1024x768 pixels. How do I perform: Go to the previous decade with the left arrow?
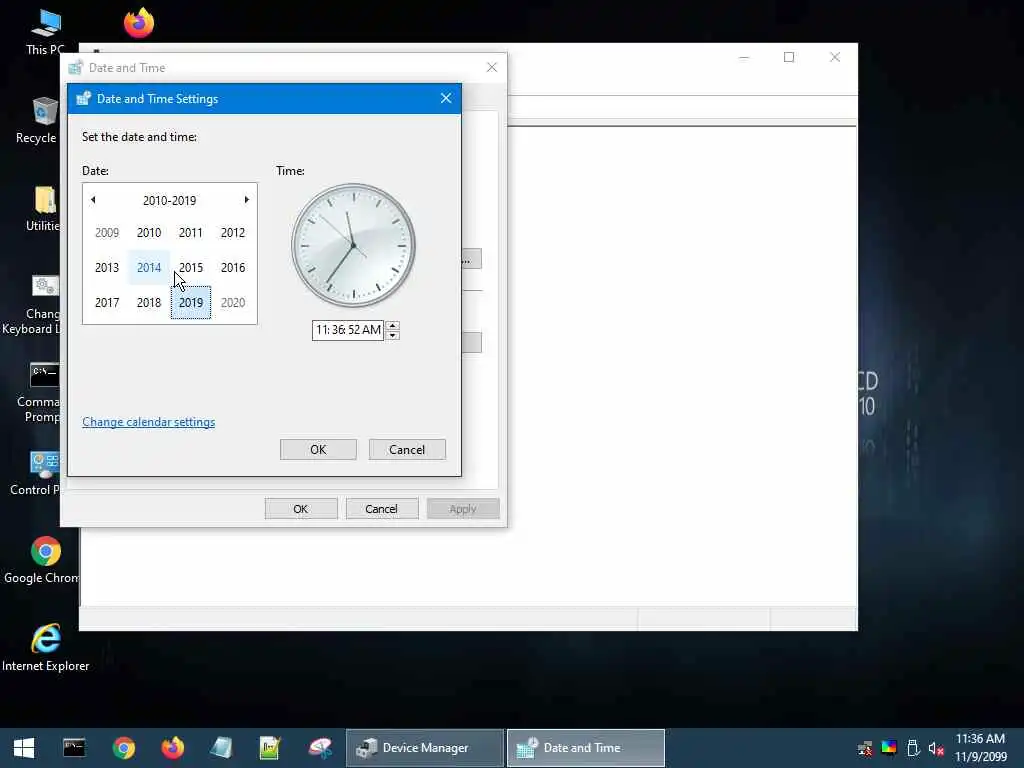click(93, 200)
